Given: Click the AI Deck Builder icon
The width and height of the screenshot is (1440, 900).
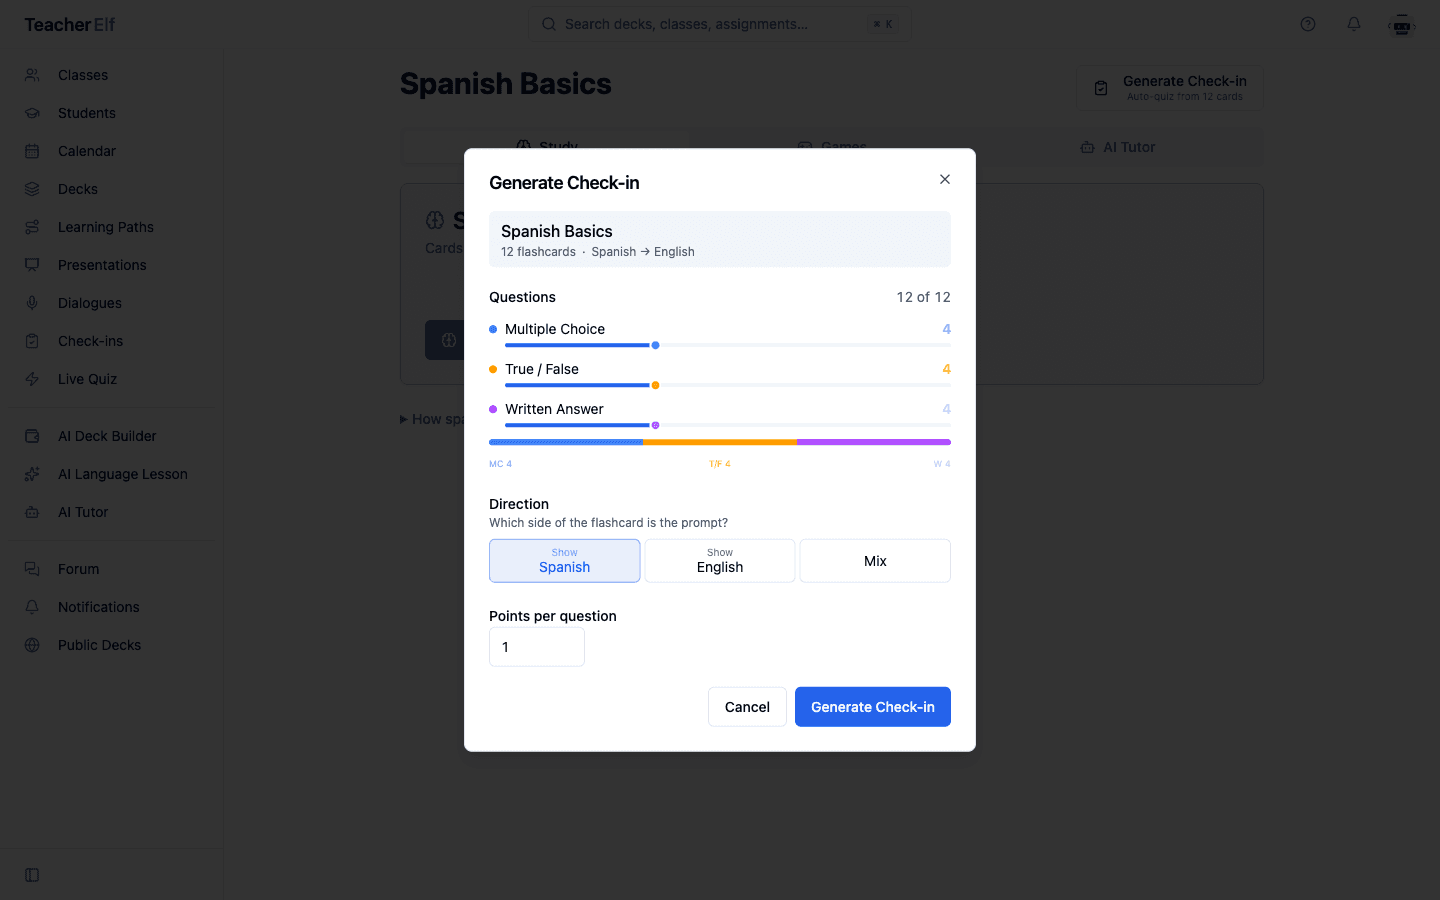Looking at the screenshot, I should 32,436.
